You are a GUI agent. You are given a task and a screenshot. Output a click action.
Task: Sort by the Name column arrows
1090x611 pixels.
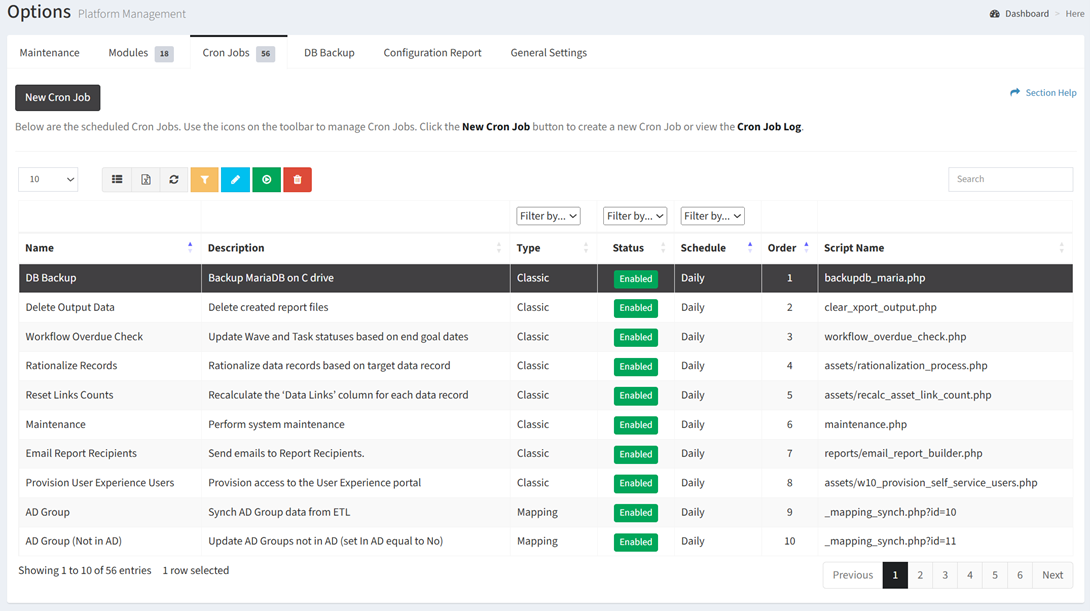click(190, 247)
